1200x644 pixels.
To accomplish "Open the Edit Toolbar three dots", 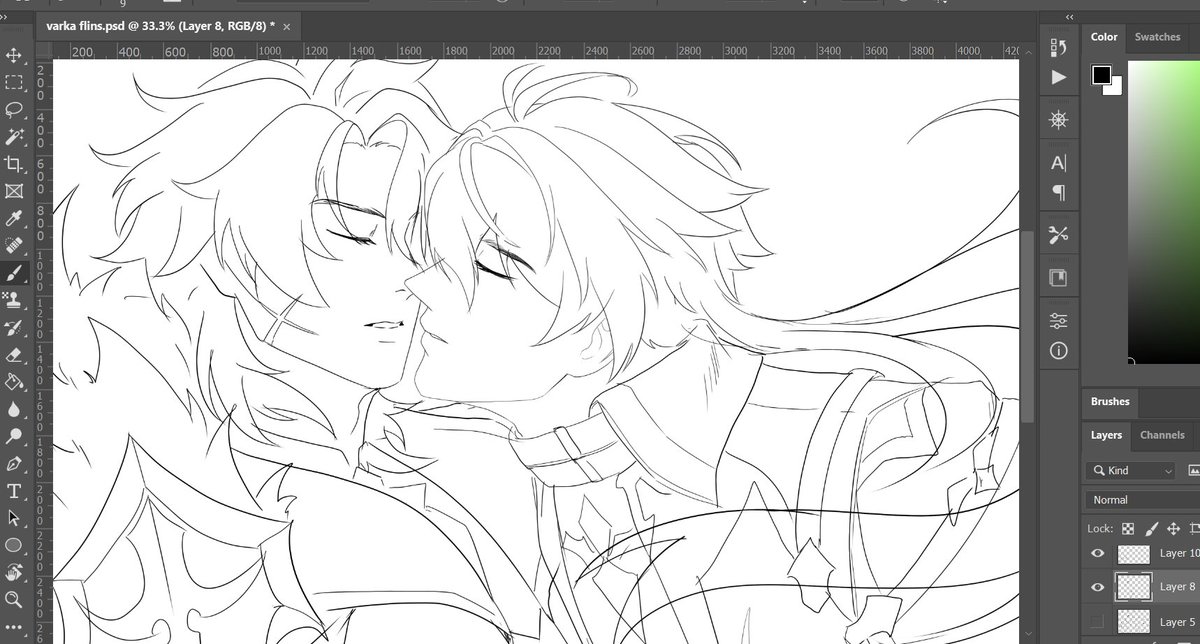I will 14,627.
